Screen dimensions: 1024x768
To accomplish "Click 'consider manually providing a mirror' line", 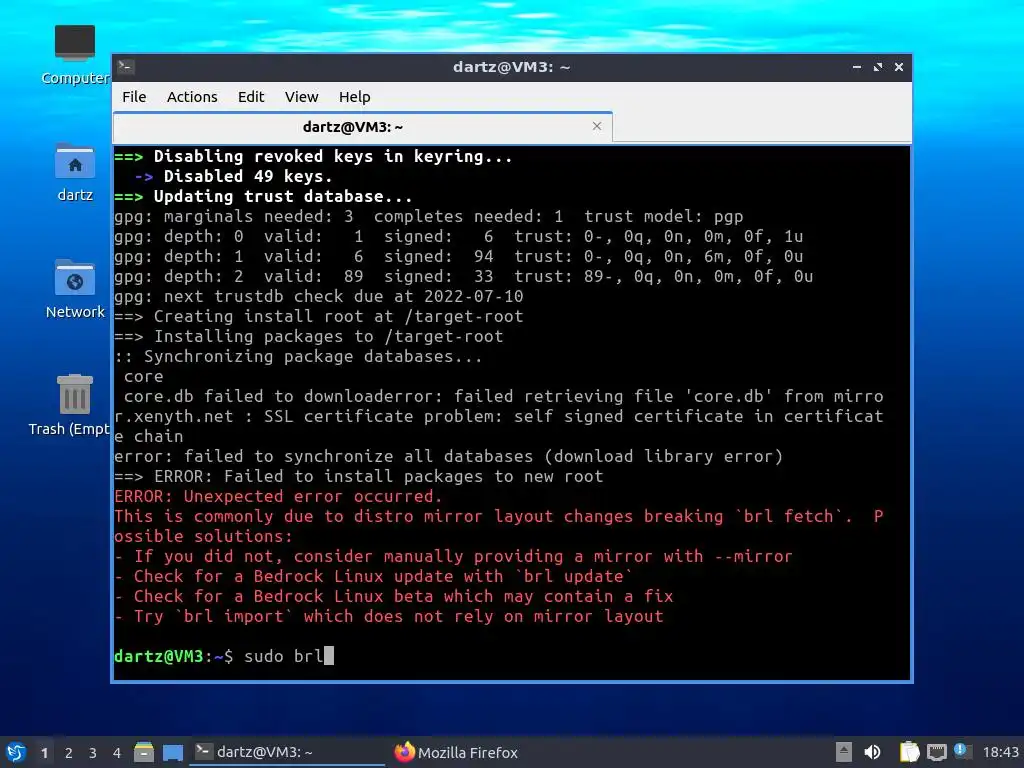I will [x=453, y=556].
